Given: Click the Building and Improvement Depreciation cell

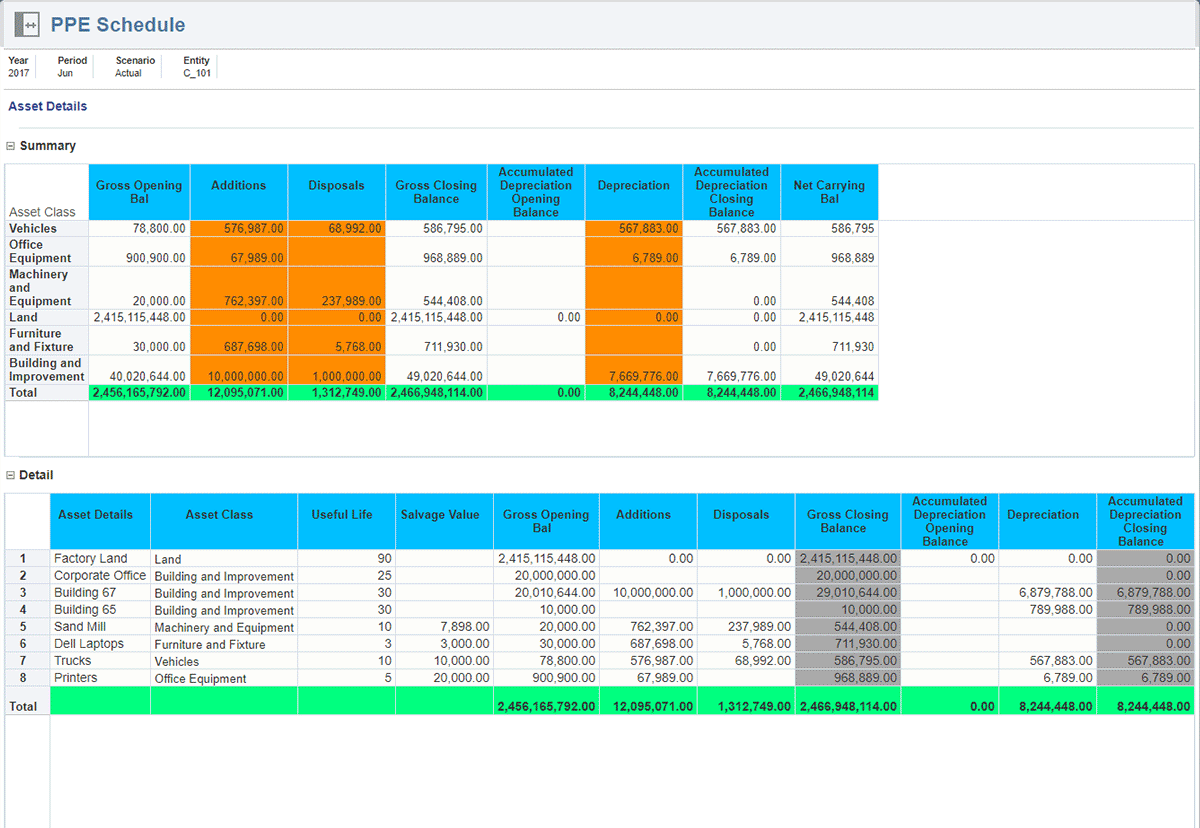Looking at the screenshot, I should click(634, 370).
